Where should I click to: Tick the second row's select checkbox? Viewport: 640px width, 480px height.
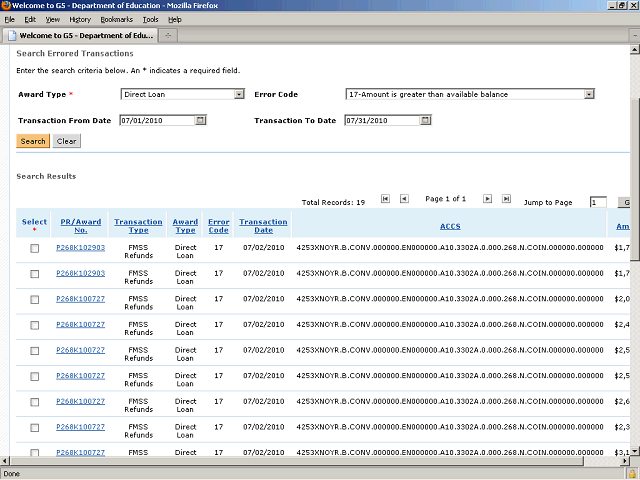tap(34, 273)
